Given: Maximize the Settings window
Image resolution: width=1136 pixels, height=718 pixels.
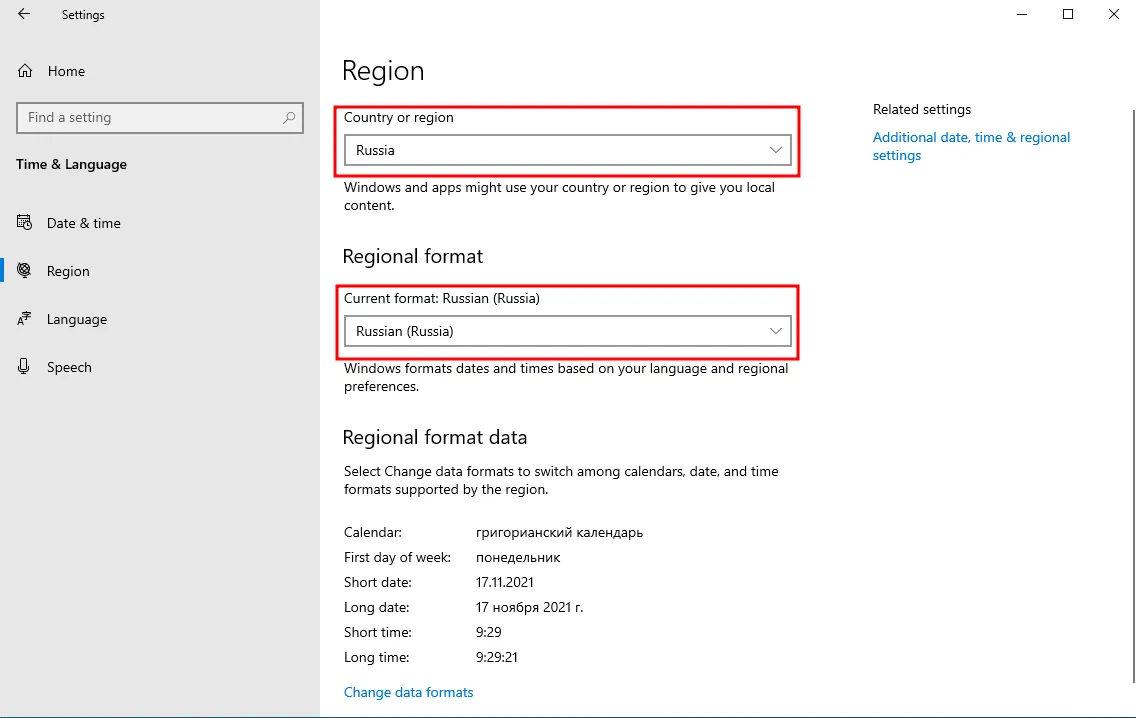Looking at the screenshot, I should (x=1068, y=15).
